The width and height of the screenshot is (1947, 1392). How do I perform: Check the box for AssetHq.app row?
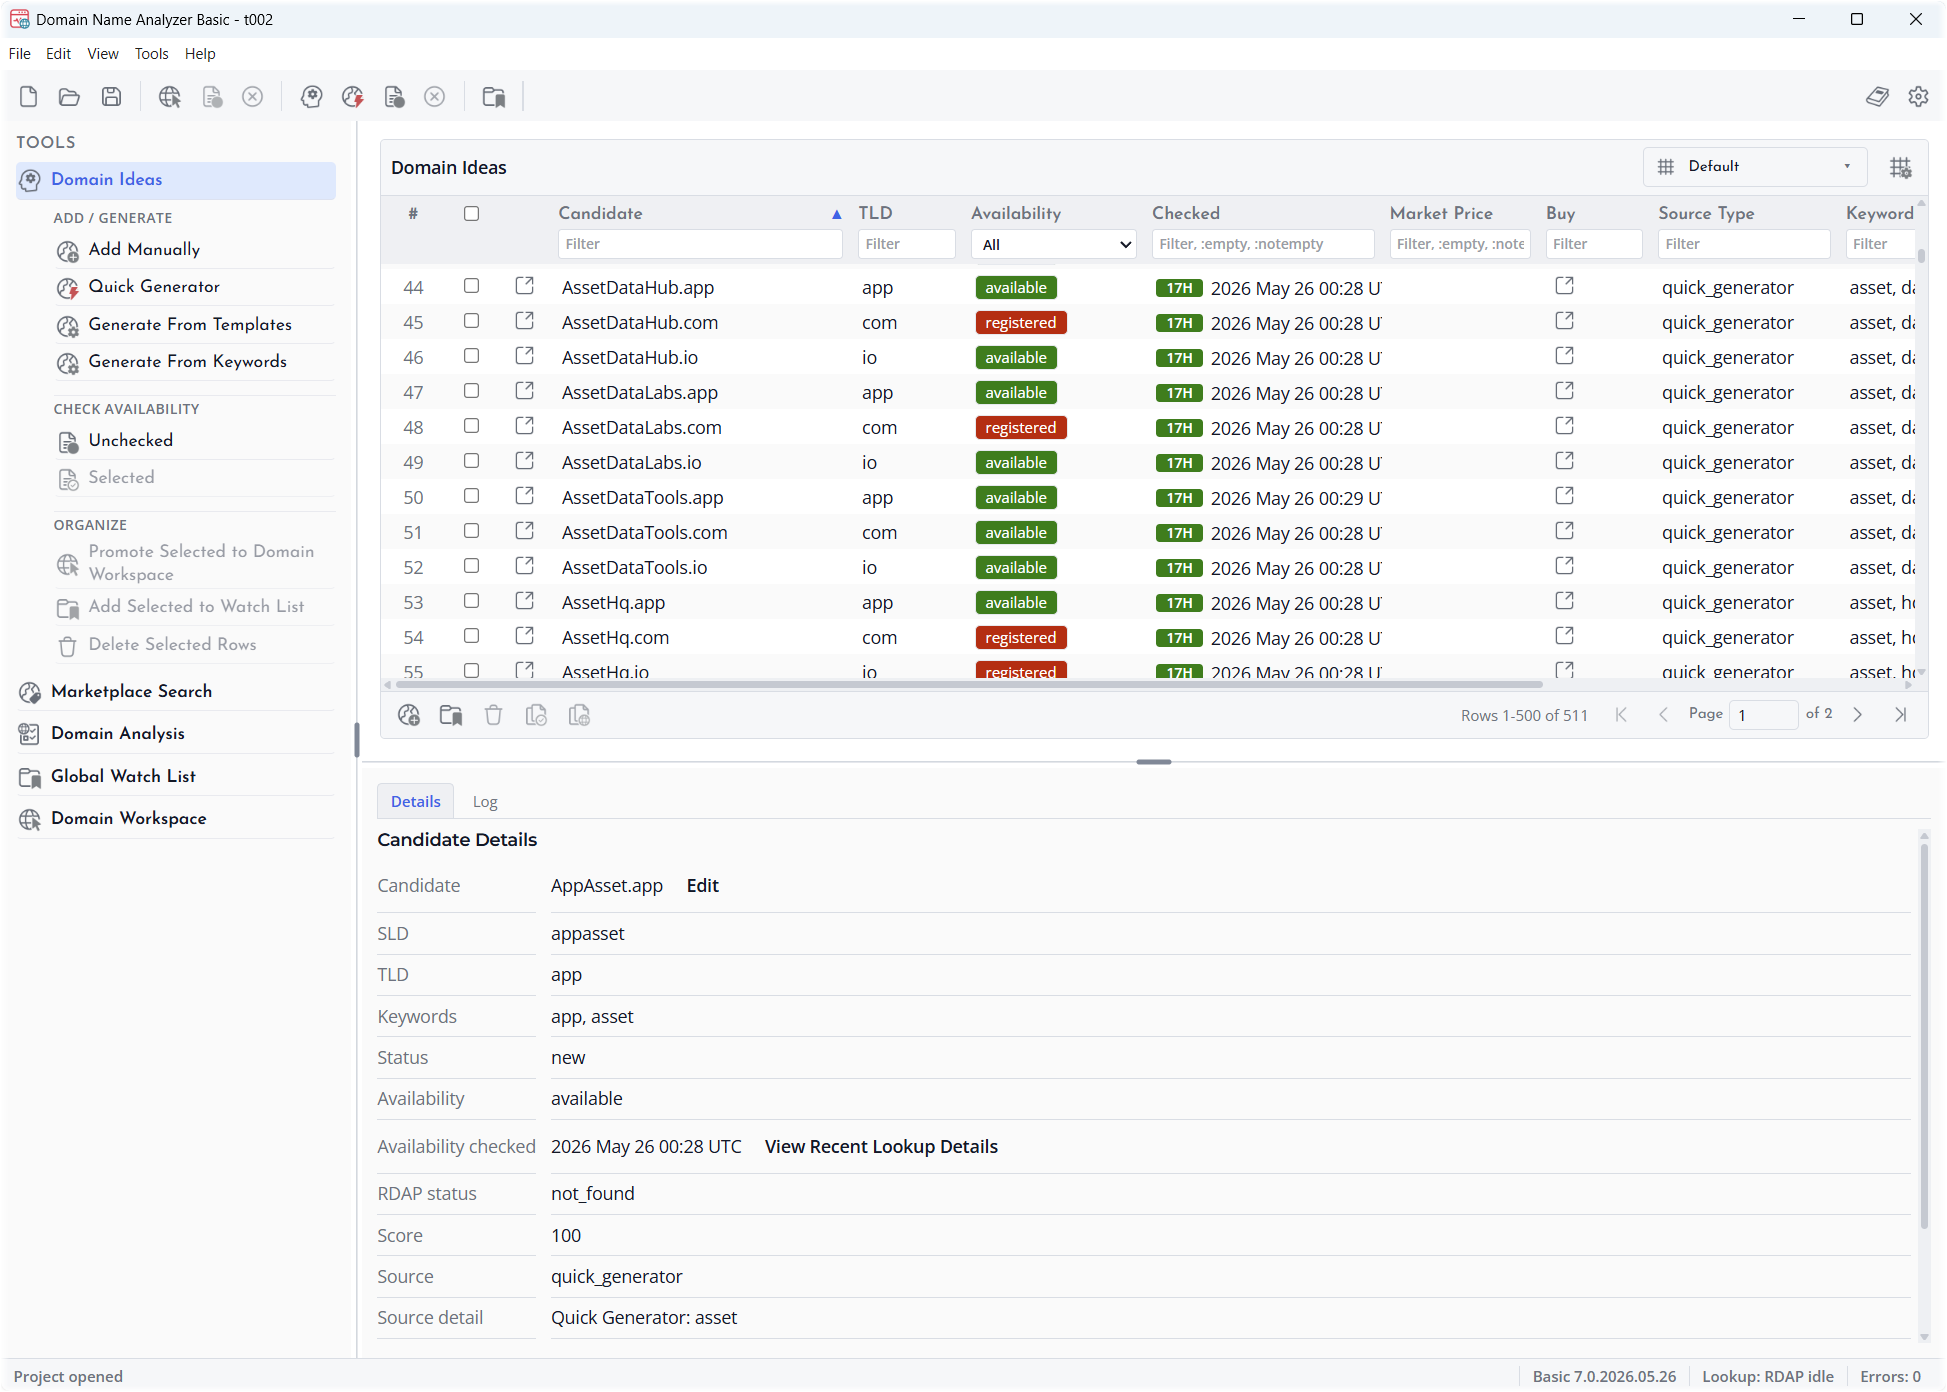point(471,601)
